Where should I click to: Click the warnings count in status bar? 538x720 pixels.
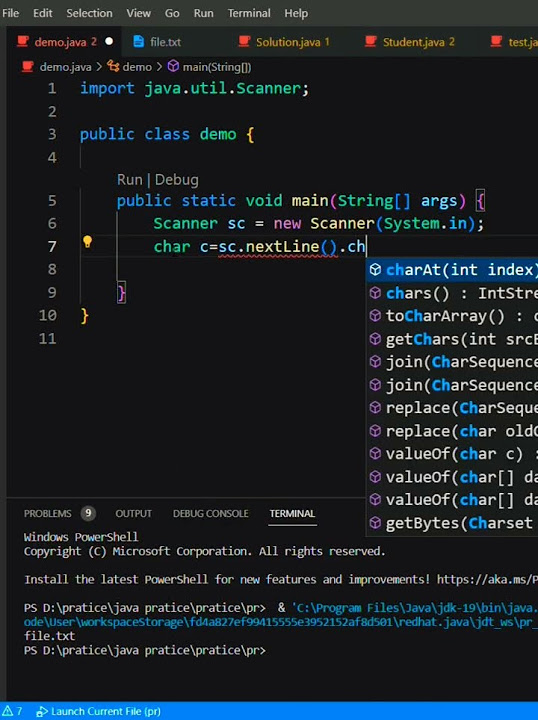click(12, 711)
